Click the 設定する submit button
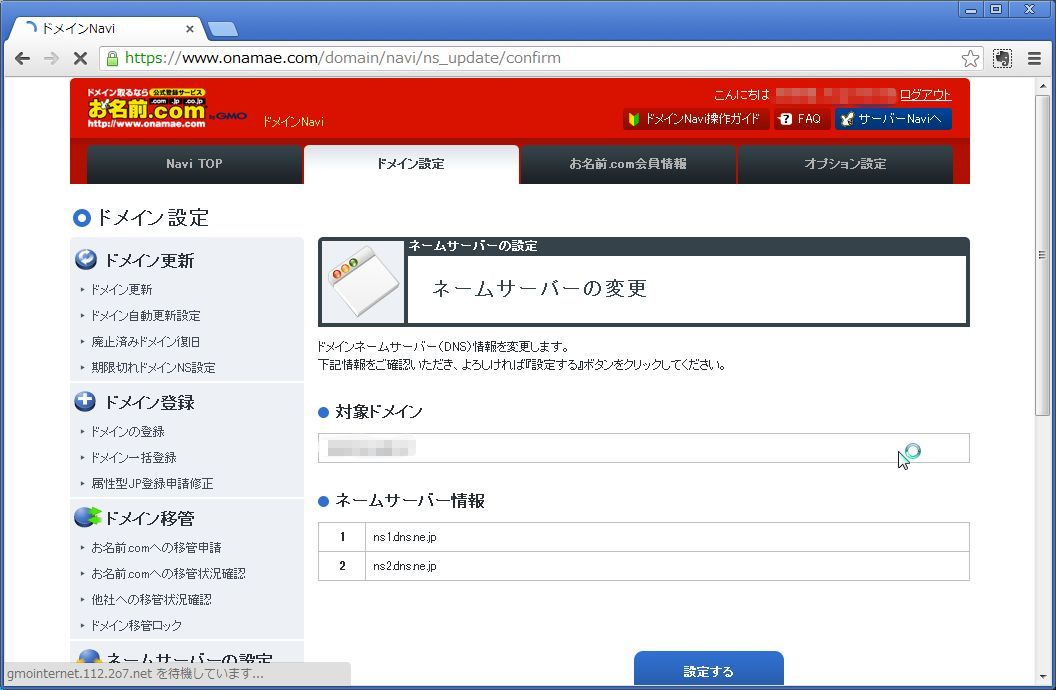The image size is (1056, 690). 708,670
